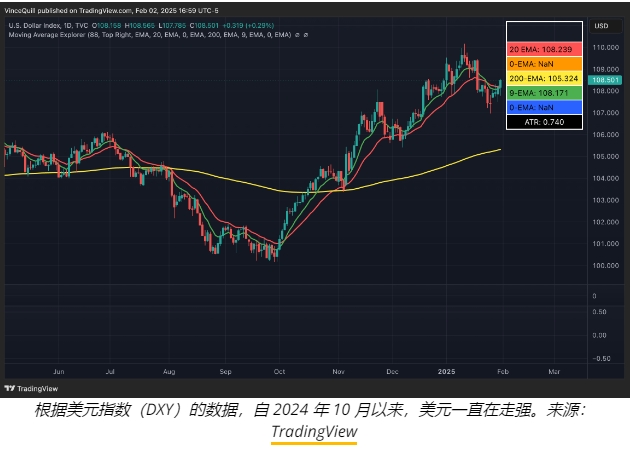
Task: Click the 101.000 price axis label
Action: click(605, 244)
